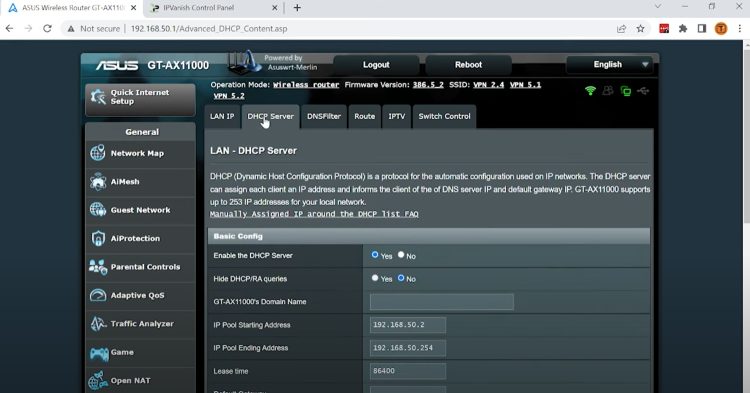The width and height of the screenshot is (750, 393).
Task: Click the Quick Internet Setup label
Action: (x=139, y=97)
